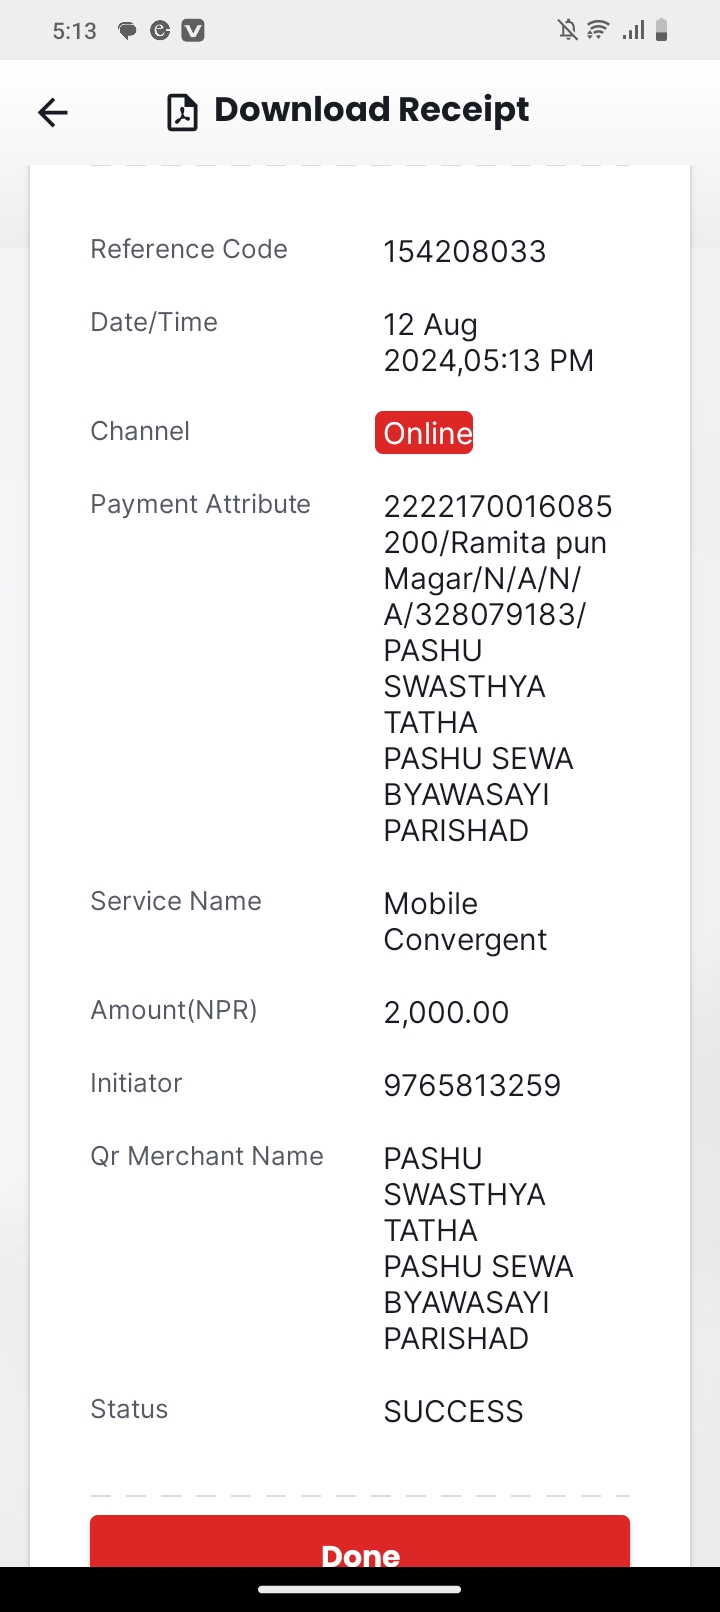
Task: Tap the cellular signal strength icon
Action: point(632,31)
